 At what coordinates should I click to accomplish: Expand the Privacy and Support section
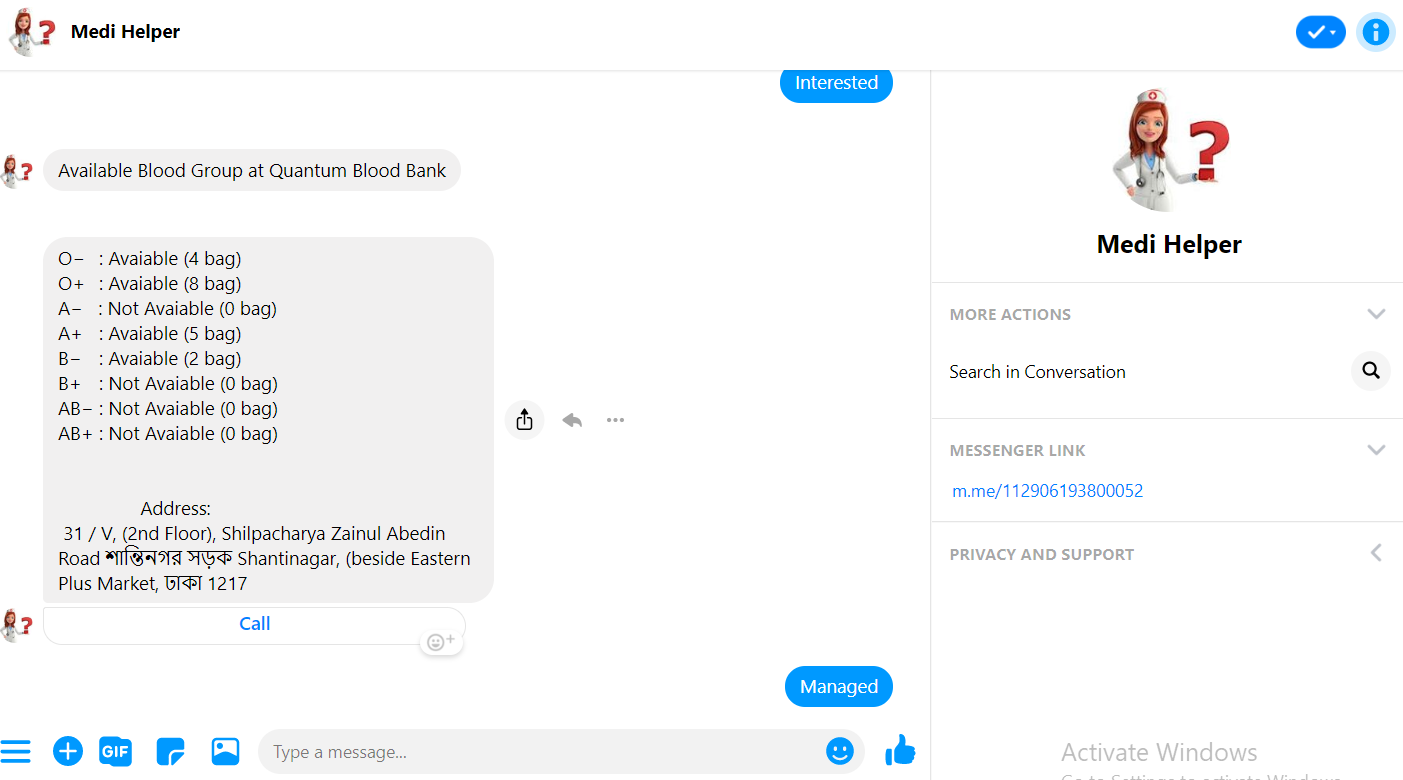coord(1376,553)
